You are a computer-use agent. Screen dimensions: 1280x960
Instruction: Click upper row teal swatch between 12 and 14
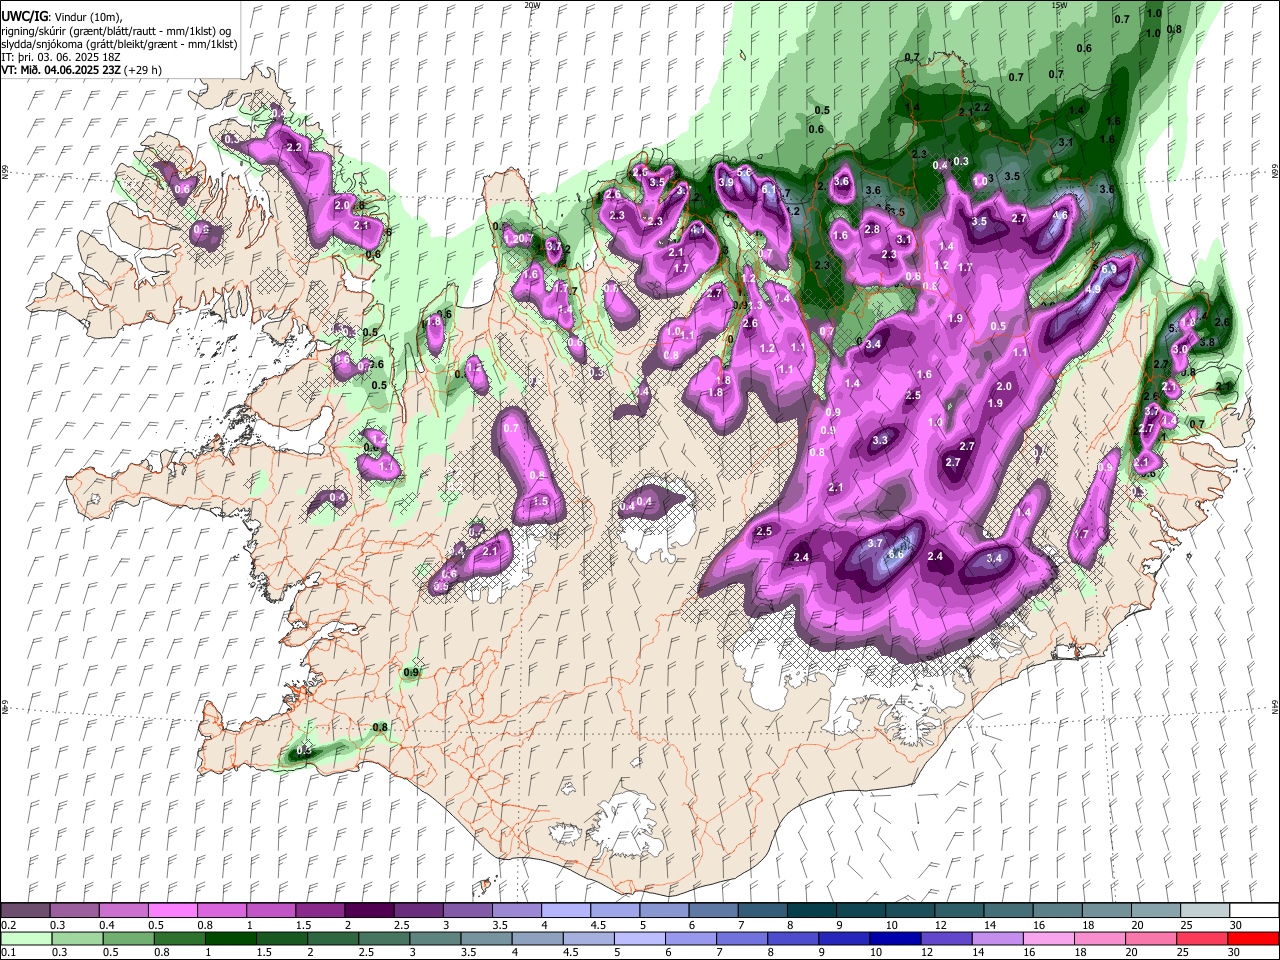[957, 911]
